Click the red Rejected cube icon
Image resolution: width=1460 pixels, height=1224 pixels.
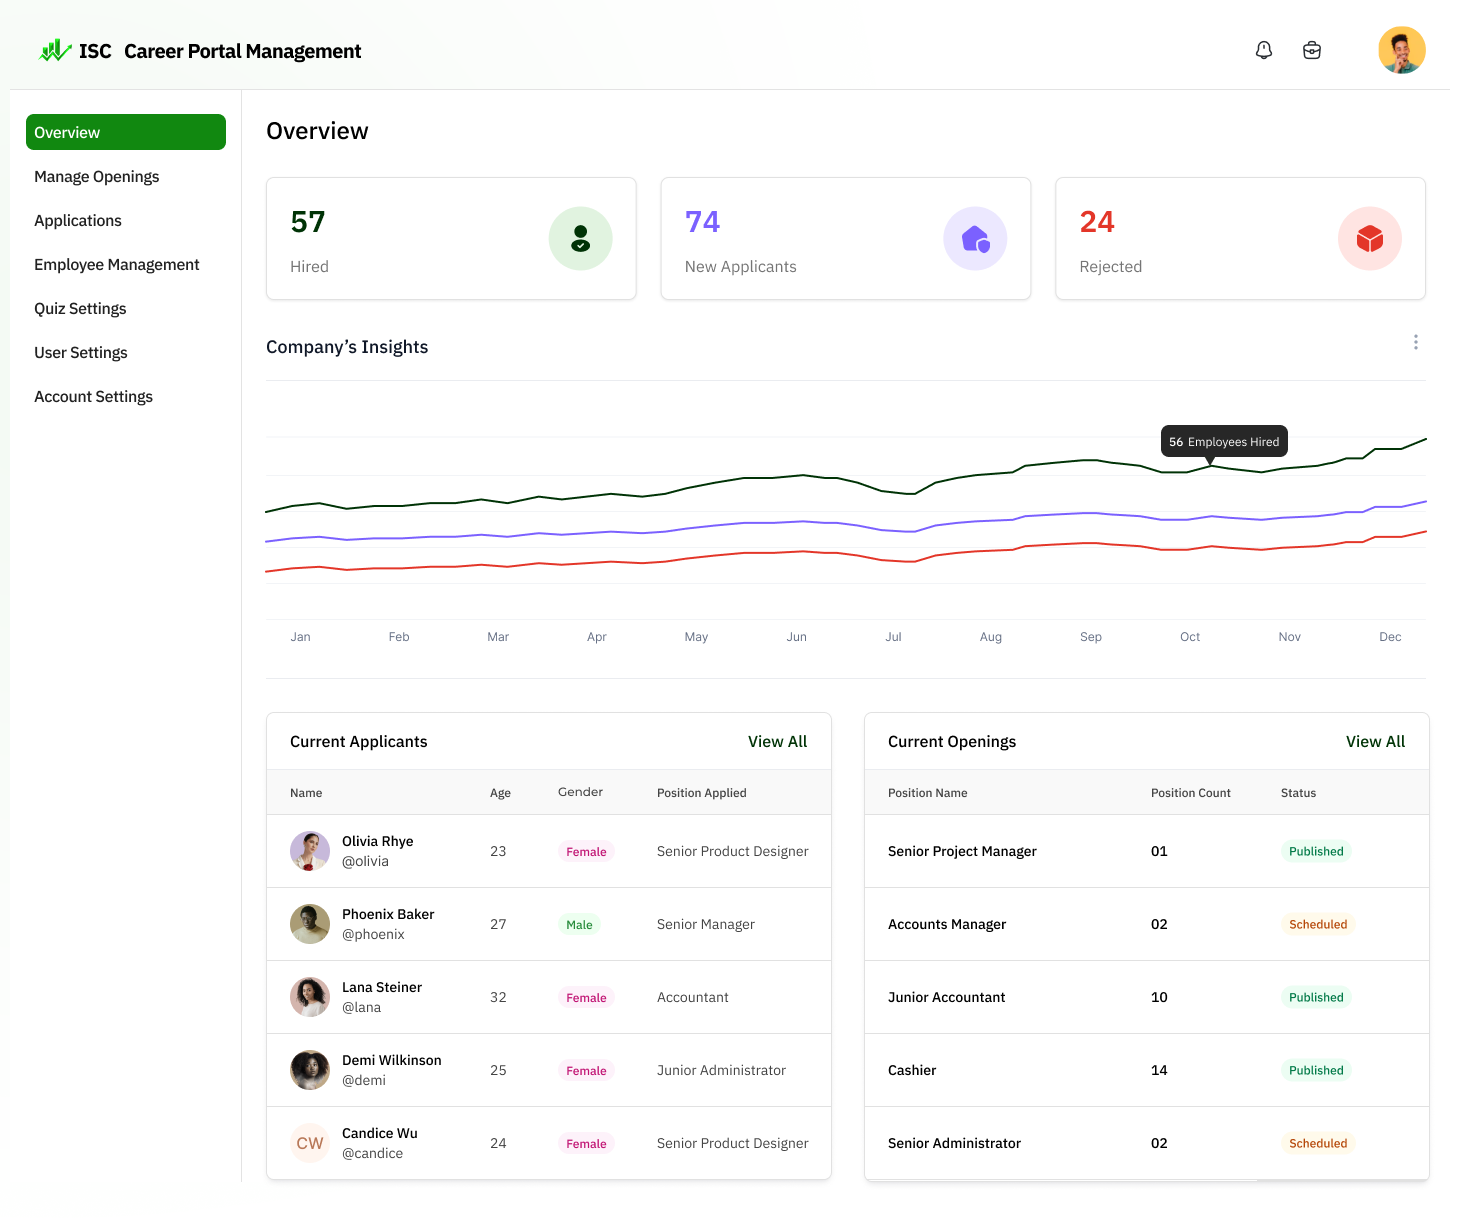tap(1369, 238)
